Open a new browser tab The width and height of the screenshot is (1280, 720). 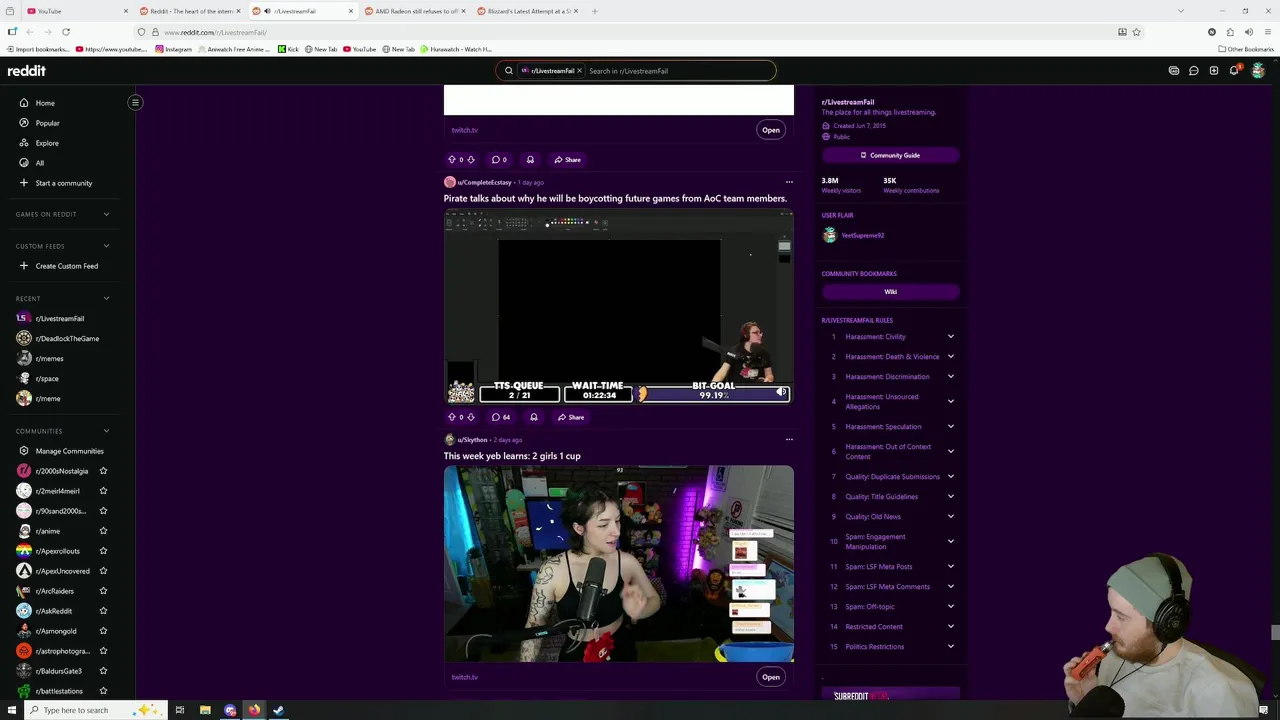pyautogui.click(x=594, y=11)
